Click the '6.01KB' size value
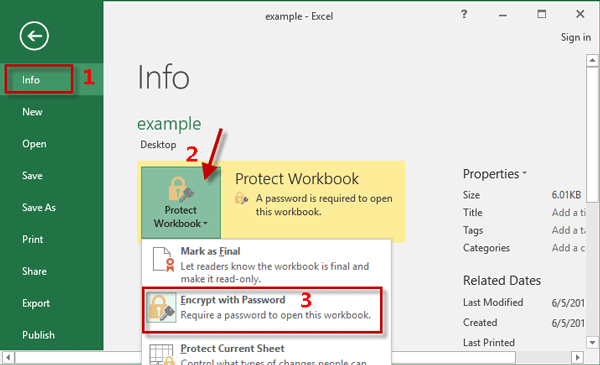Screen dimensions: 600x365 coord(566,195)
